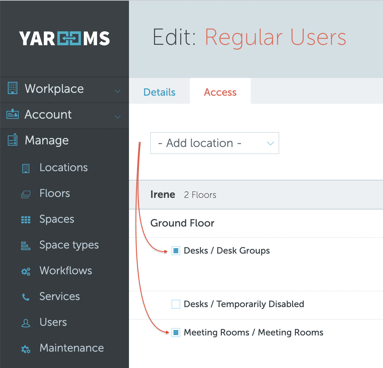Open the Manage menu
The image size is (383, 368).
pos(64,140)
